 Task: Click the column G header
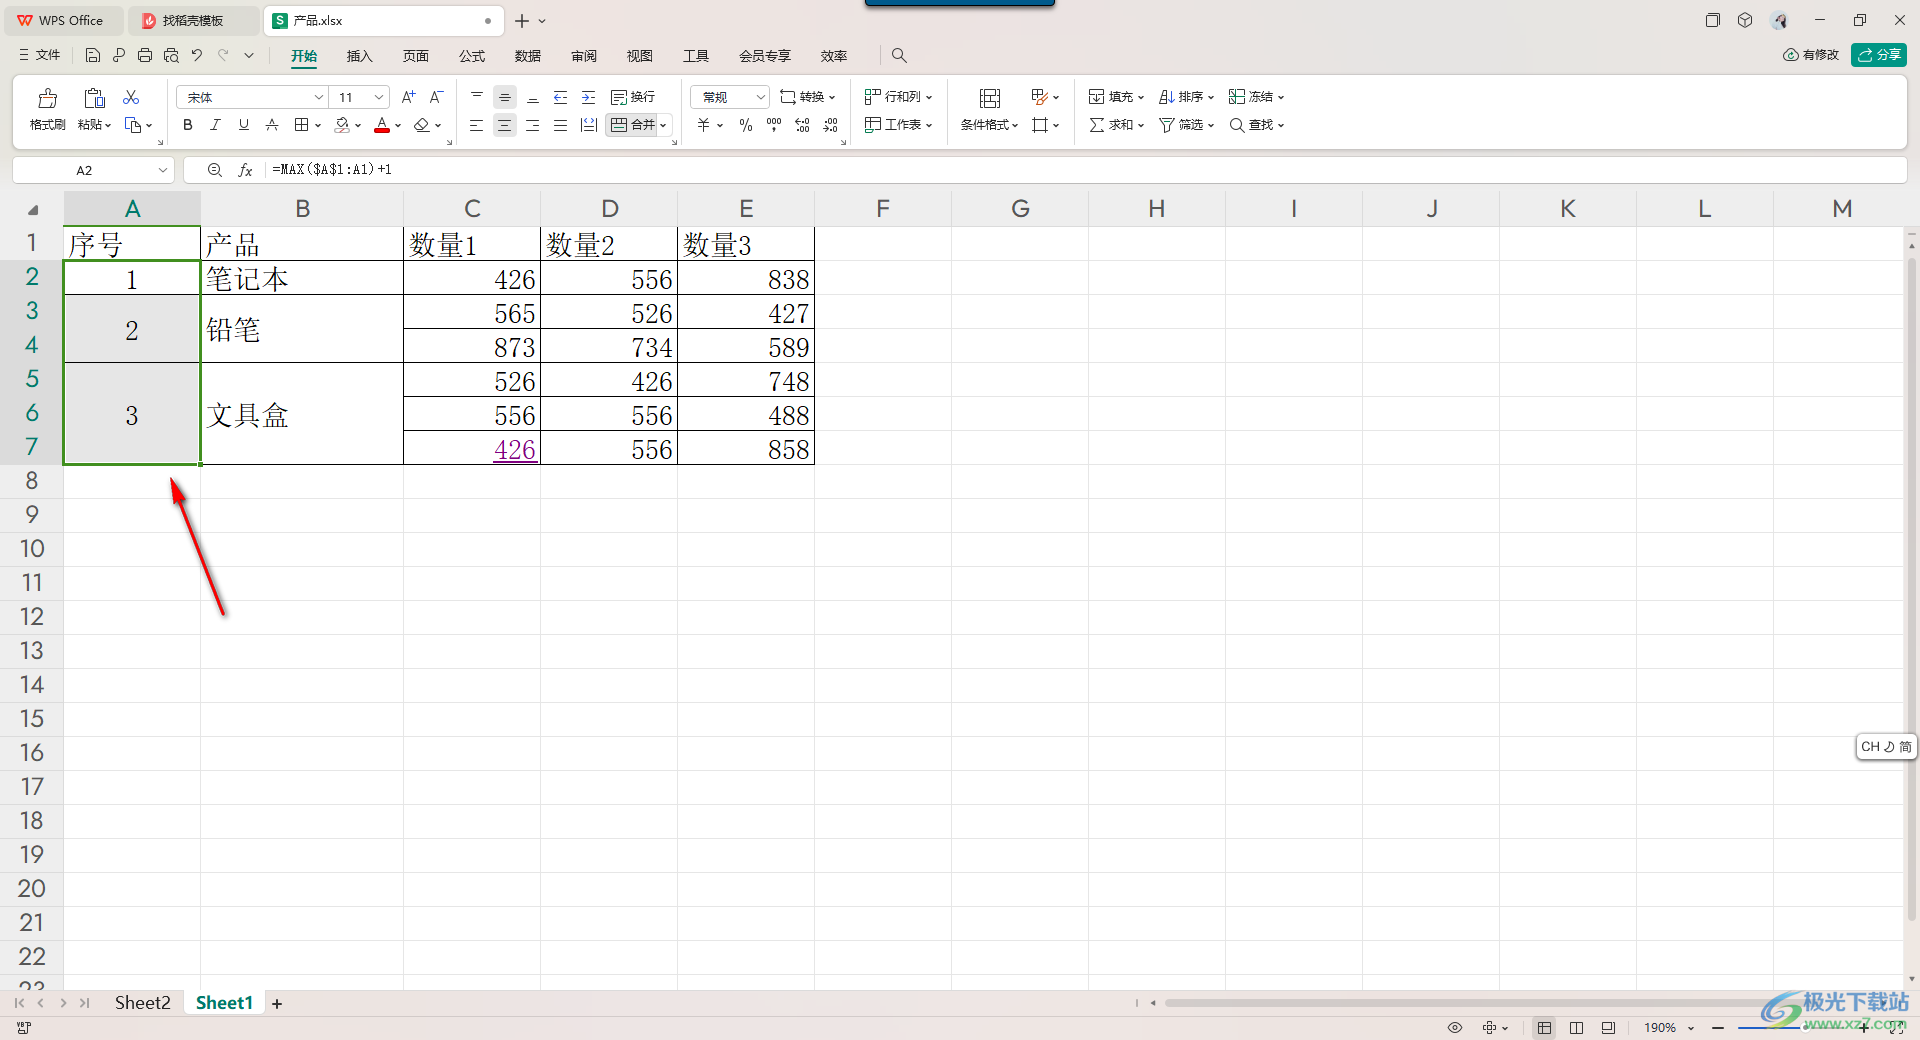click(1019, 208)
